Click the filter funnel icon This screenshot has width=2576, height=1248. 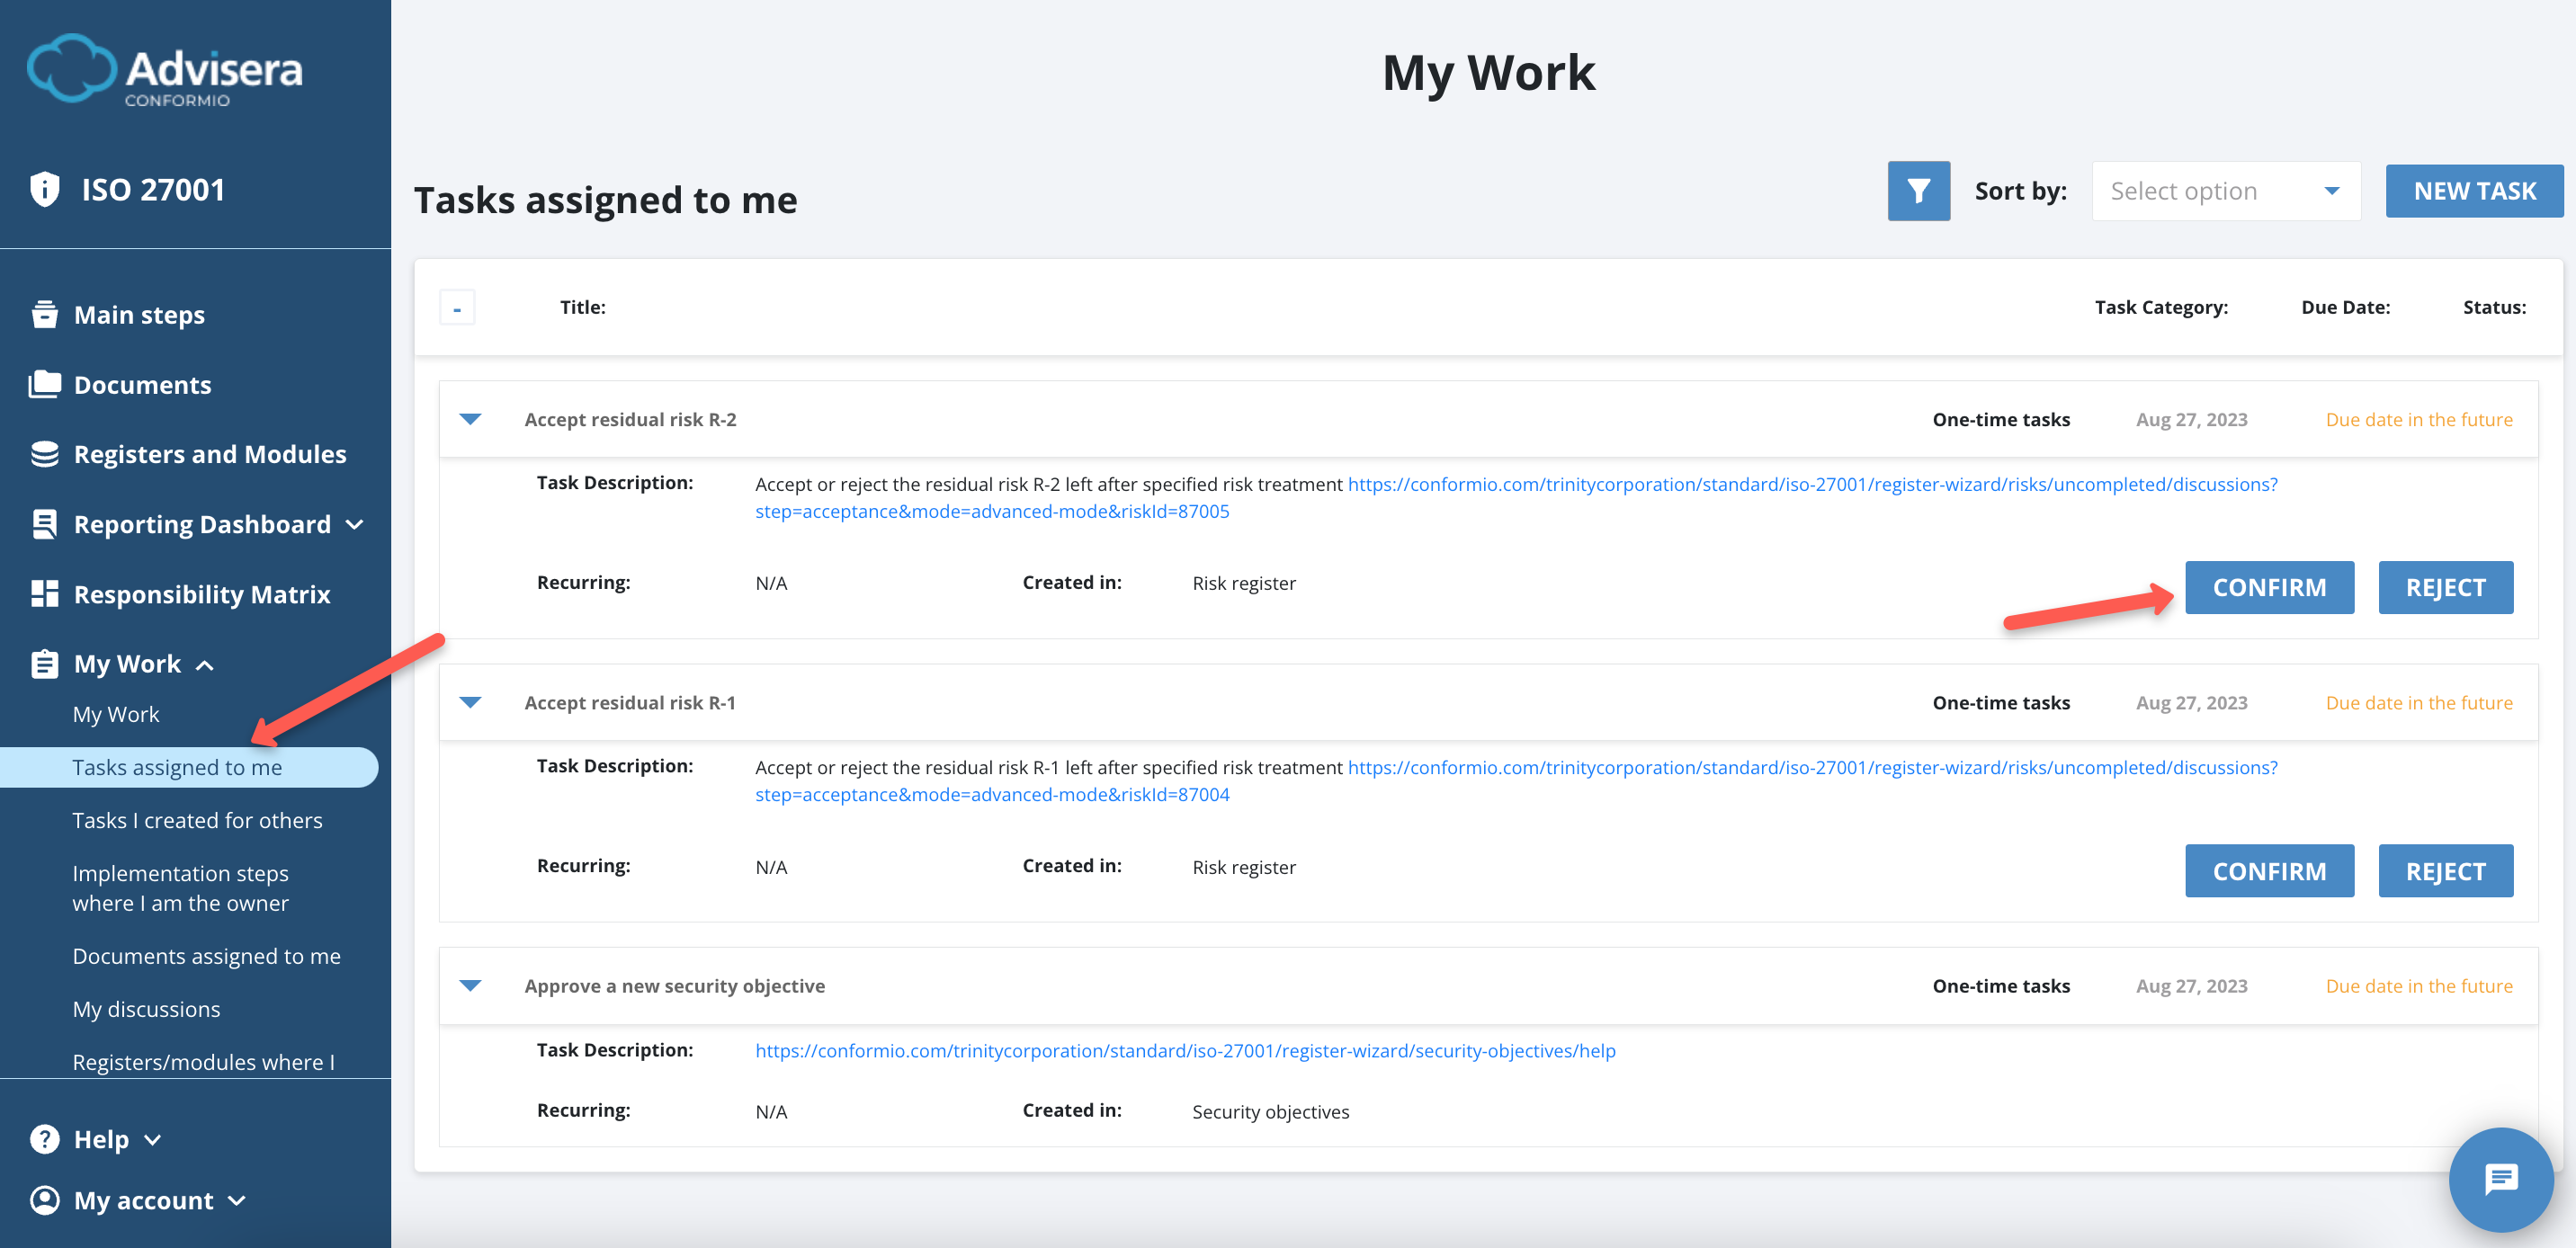(1918, 191)
